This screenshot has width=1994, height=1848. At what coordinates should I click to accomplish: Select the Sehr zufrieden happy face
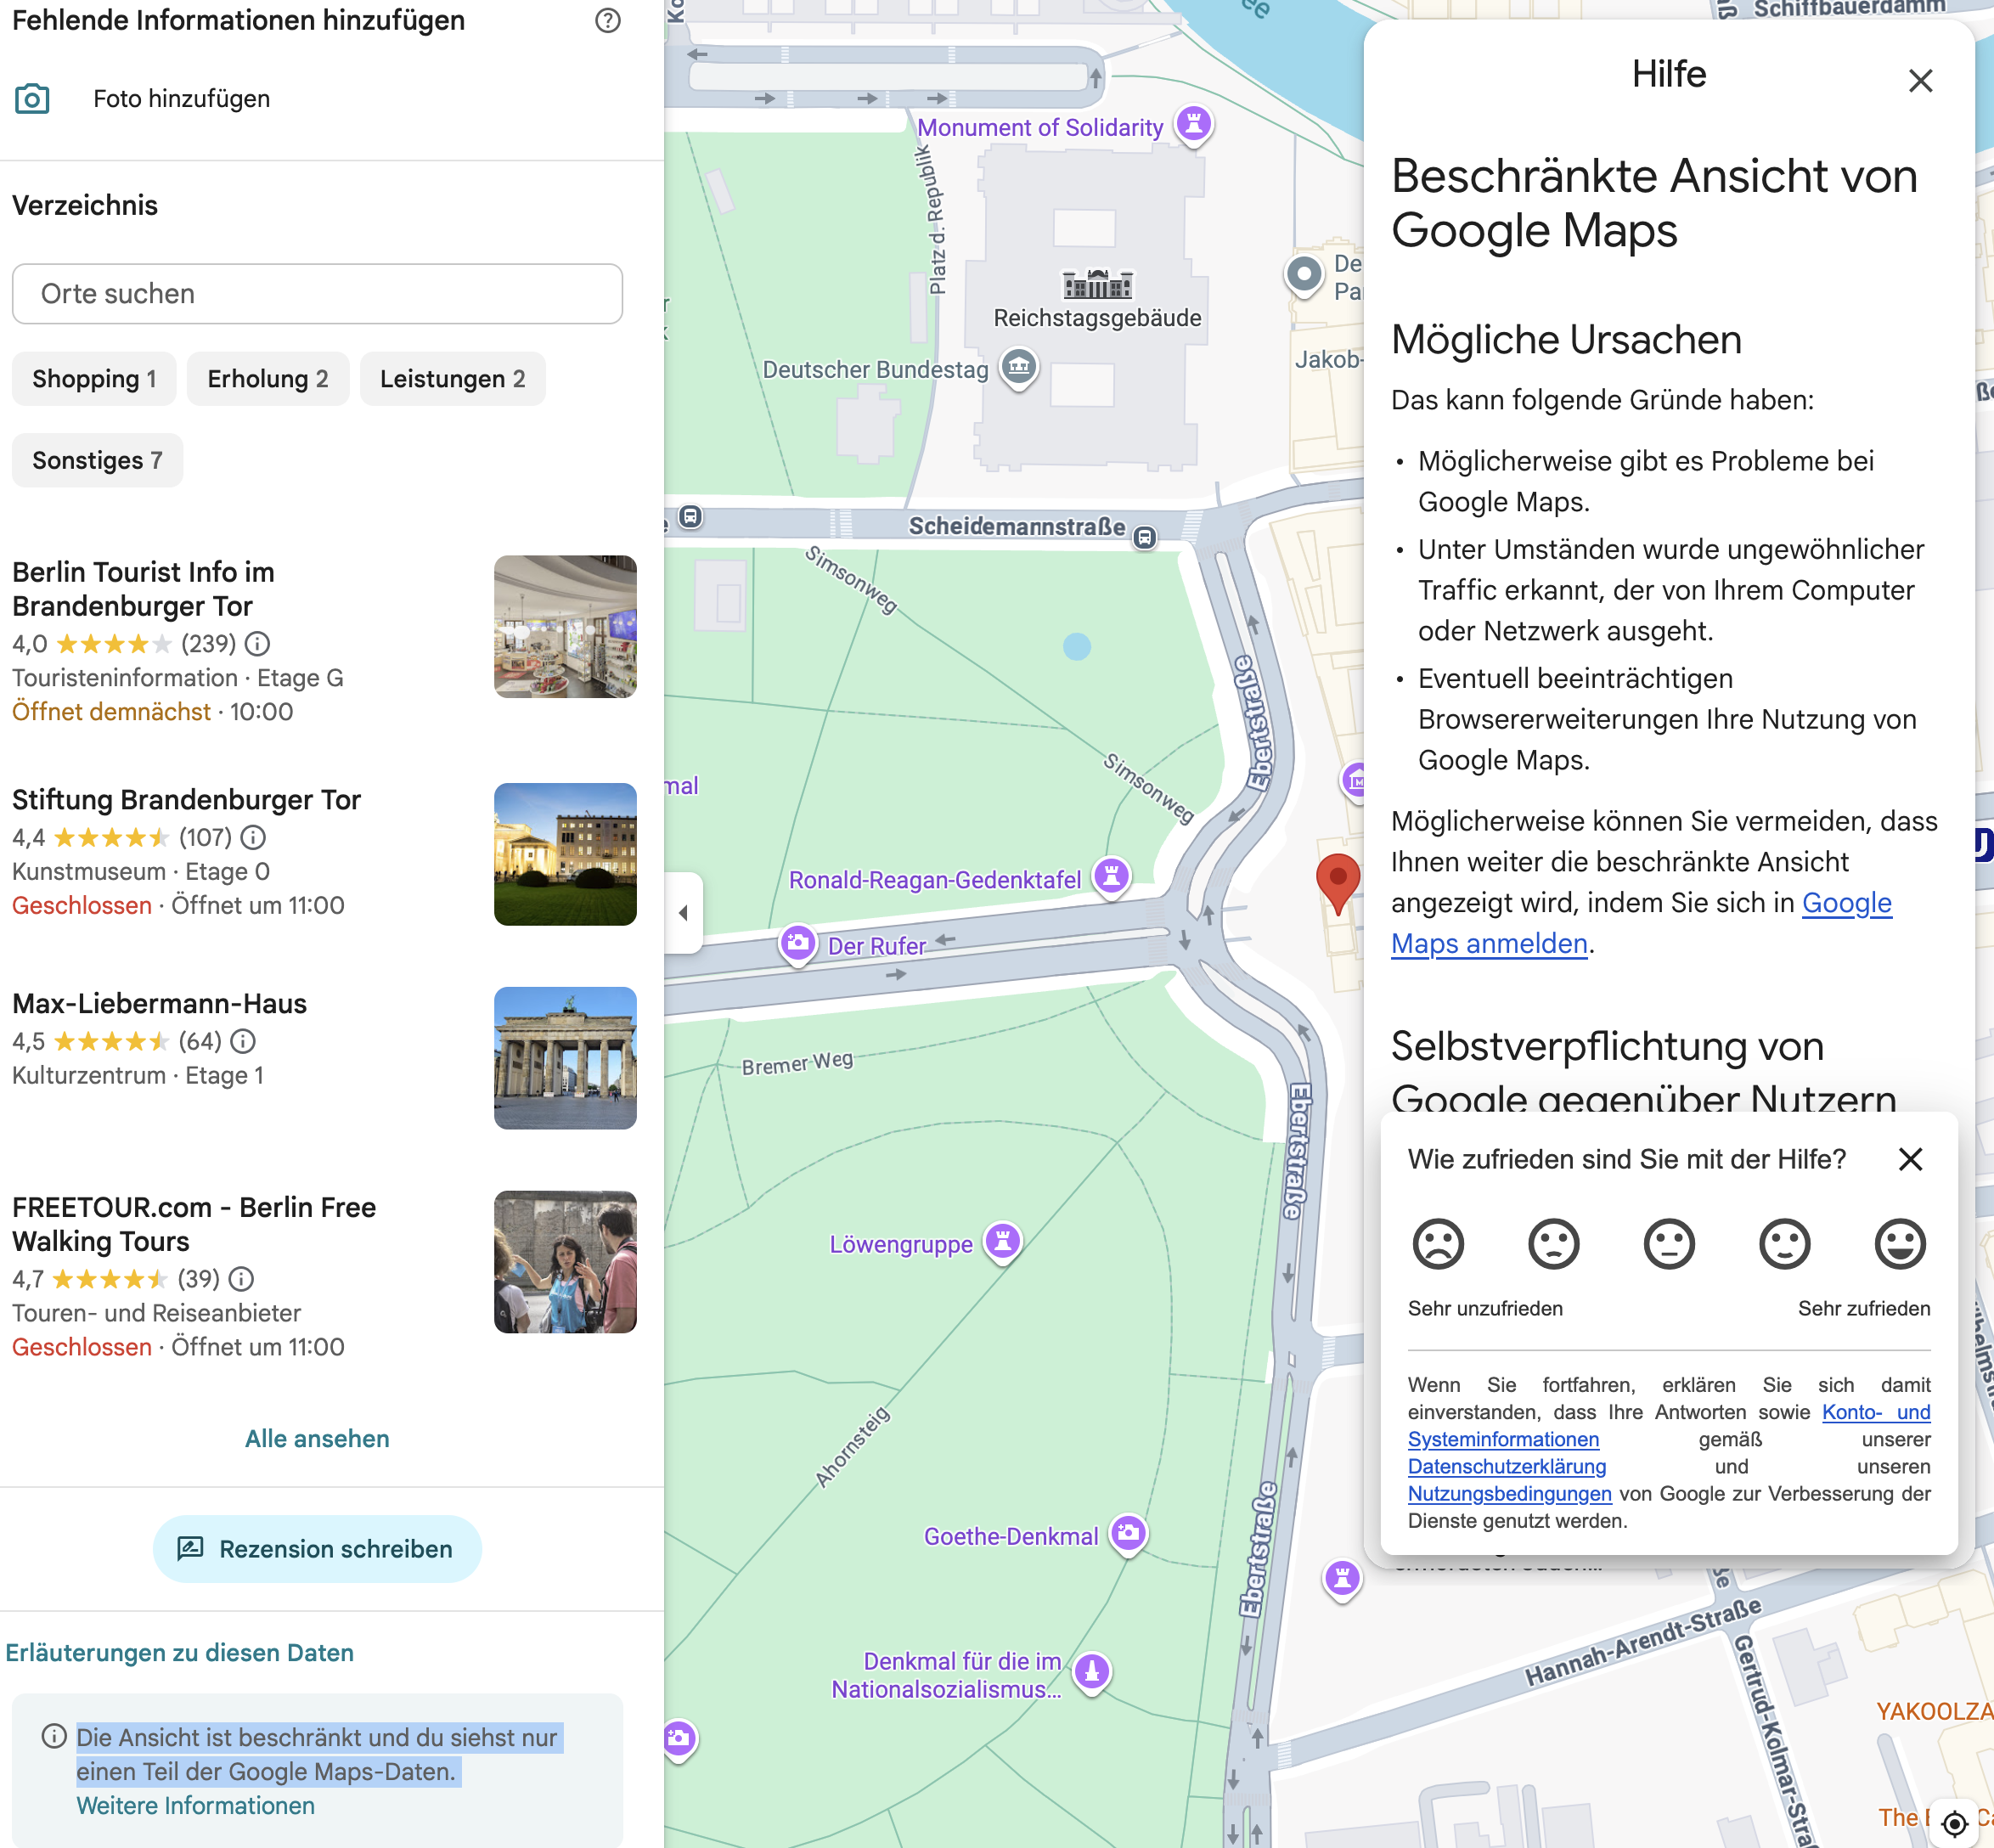pos(1899,1244)
